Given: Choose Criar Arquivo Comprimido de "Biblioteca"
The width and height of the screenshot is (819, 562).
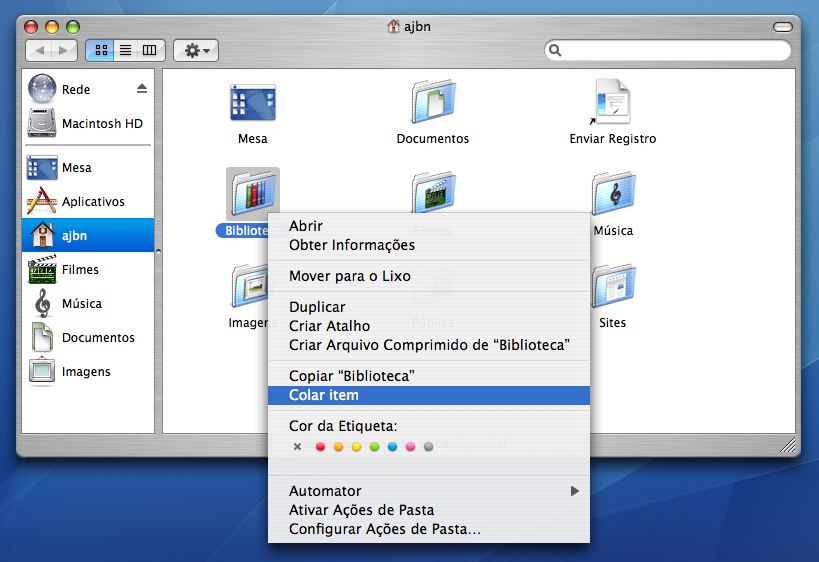Looking at the screenshot, I should click(429, 345).
